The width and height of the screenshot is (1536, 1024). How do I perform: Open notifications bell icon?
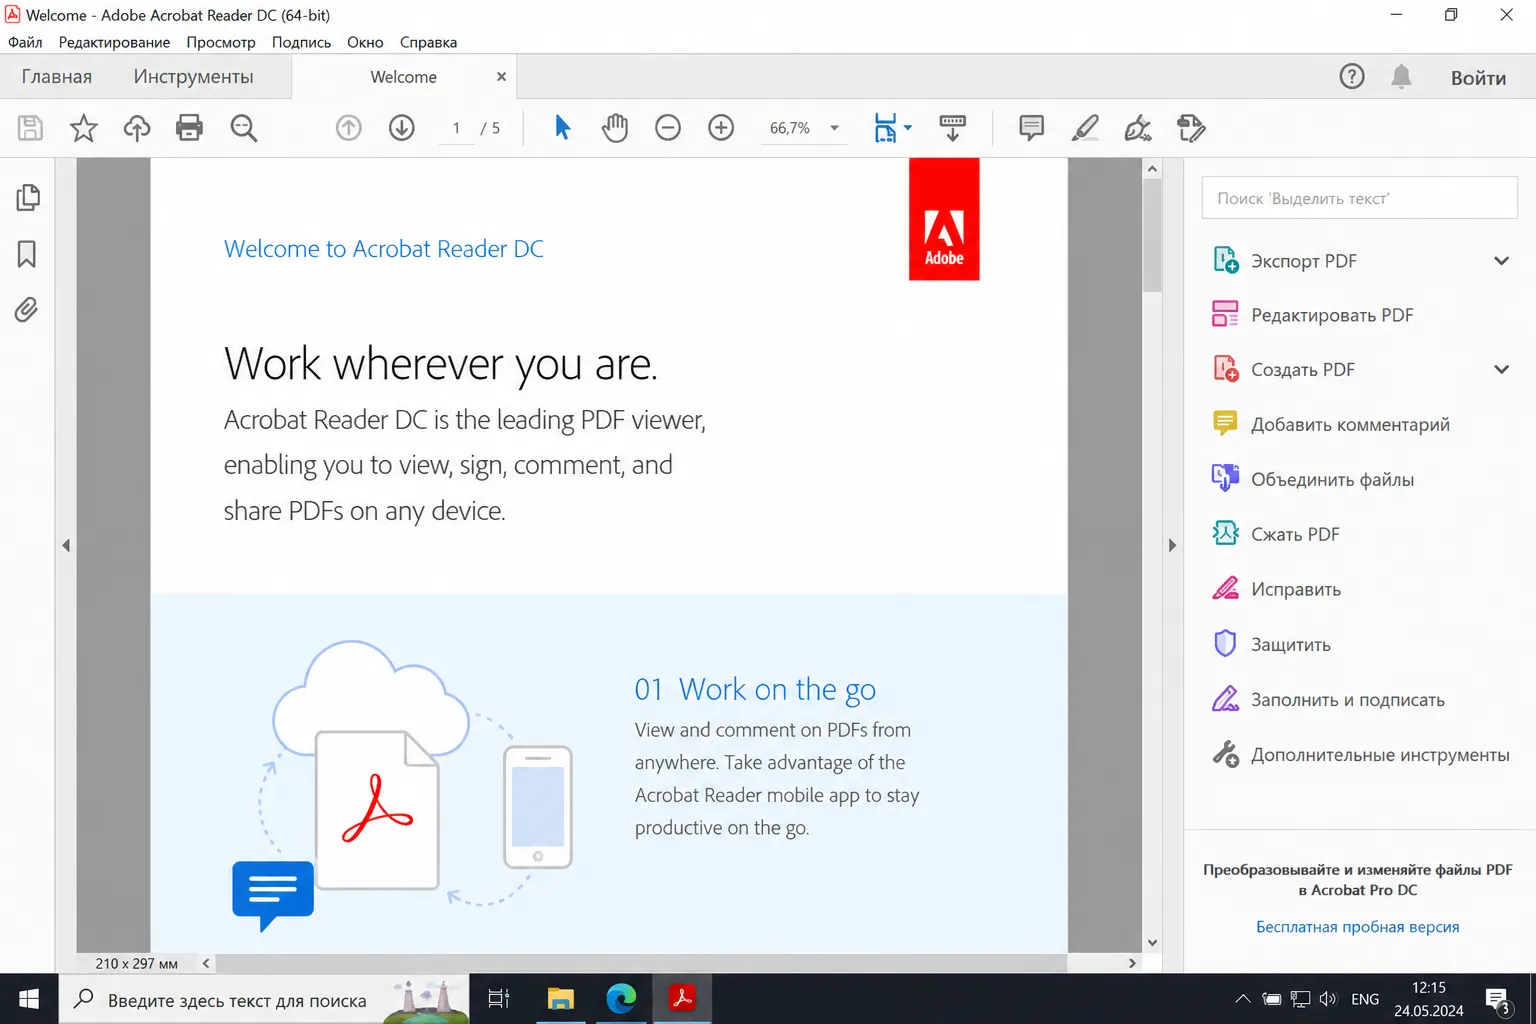pos(1401,77)
